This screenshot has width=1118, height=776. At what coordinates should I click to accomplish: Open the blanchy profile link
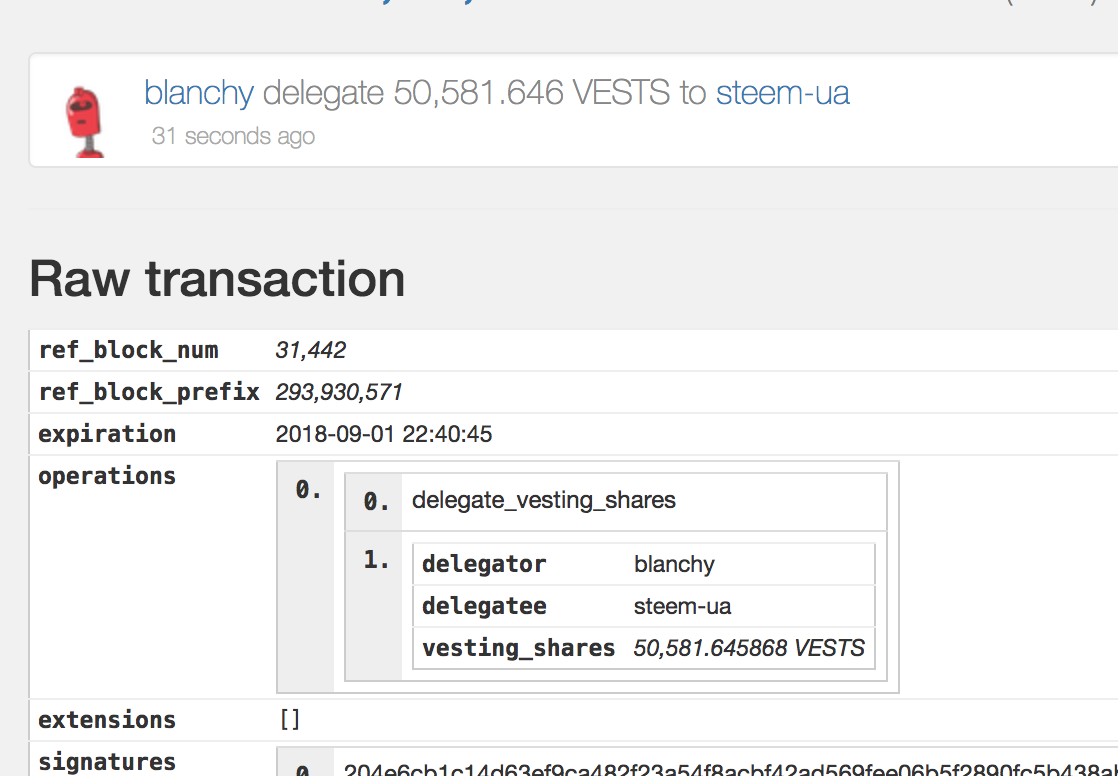point(198,93)
